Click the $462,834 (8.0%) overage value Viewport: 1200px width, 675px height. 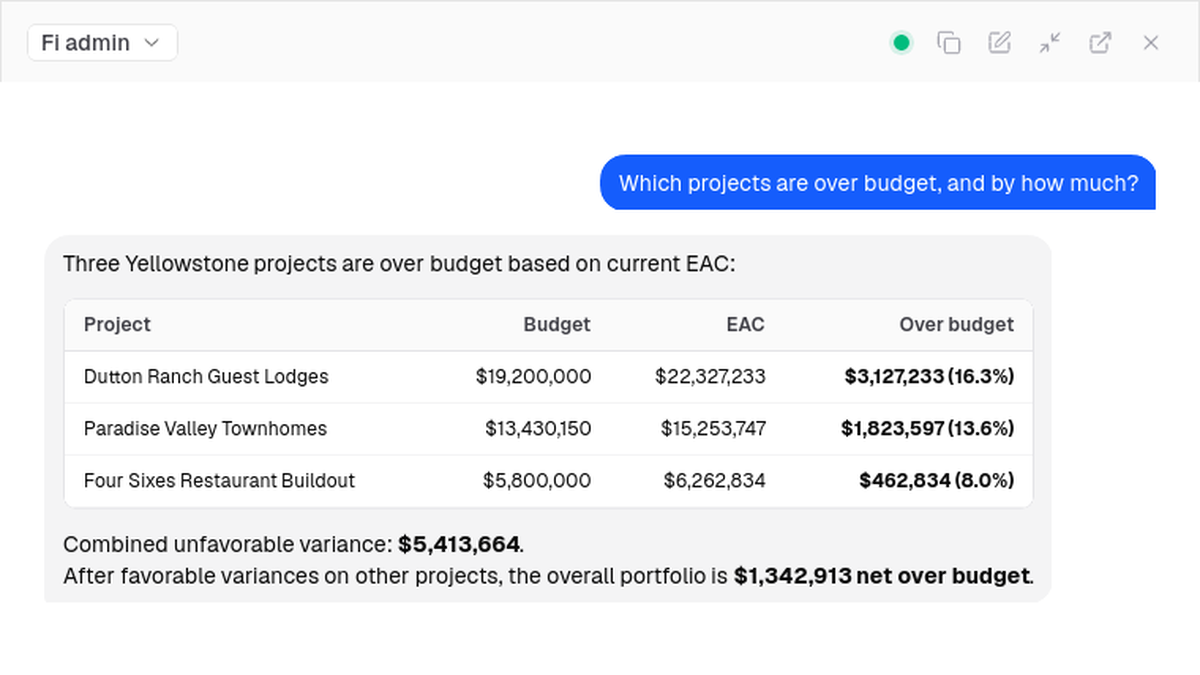click(936, 481)
